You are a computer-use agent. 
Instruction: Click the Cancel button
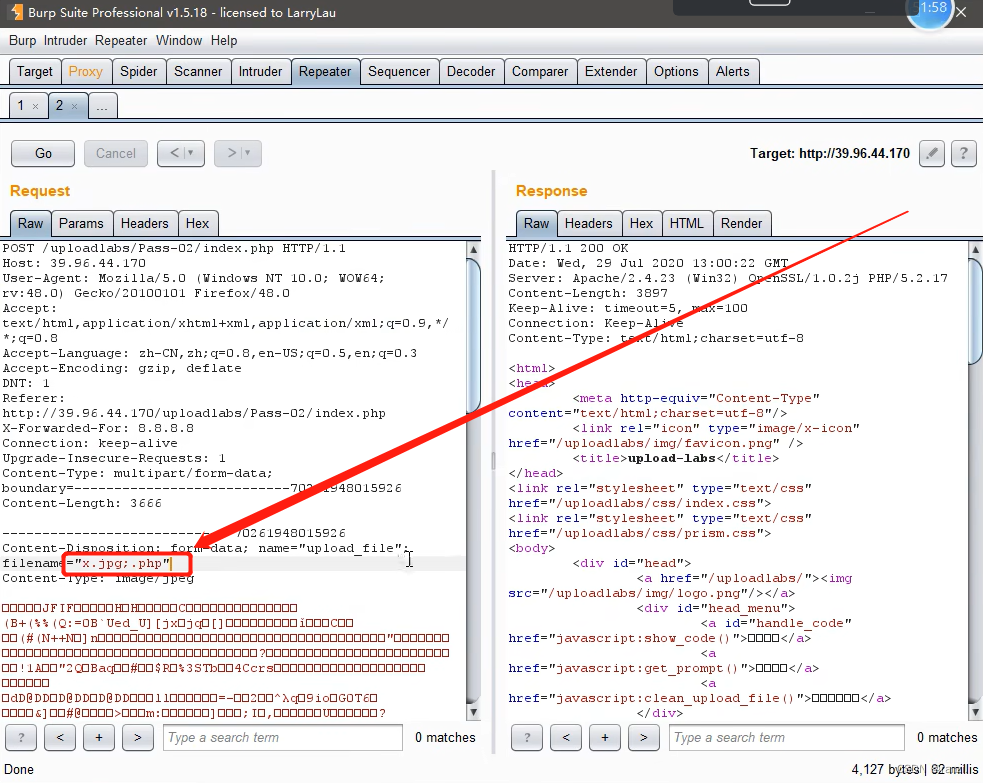pos(115,154)
